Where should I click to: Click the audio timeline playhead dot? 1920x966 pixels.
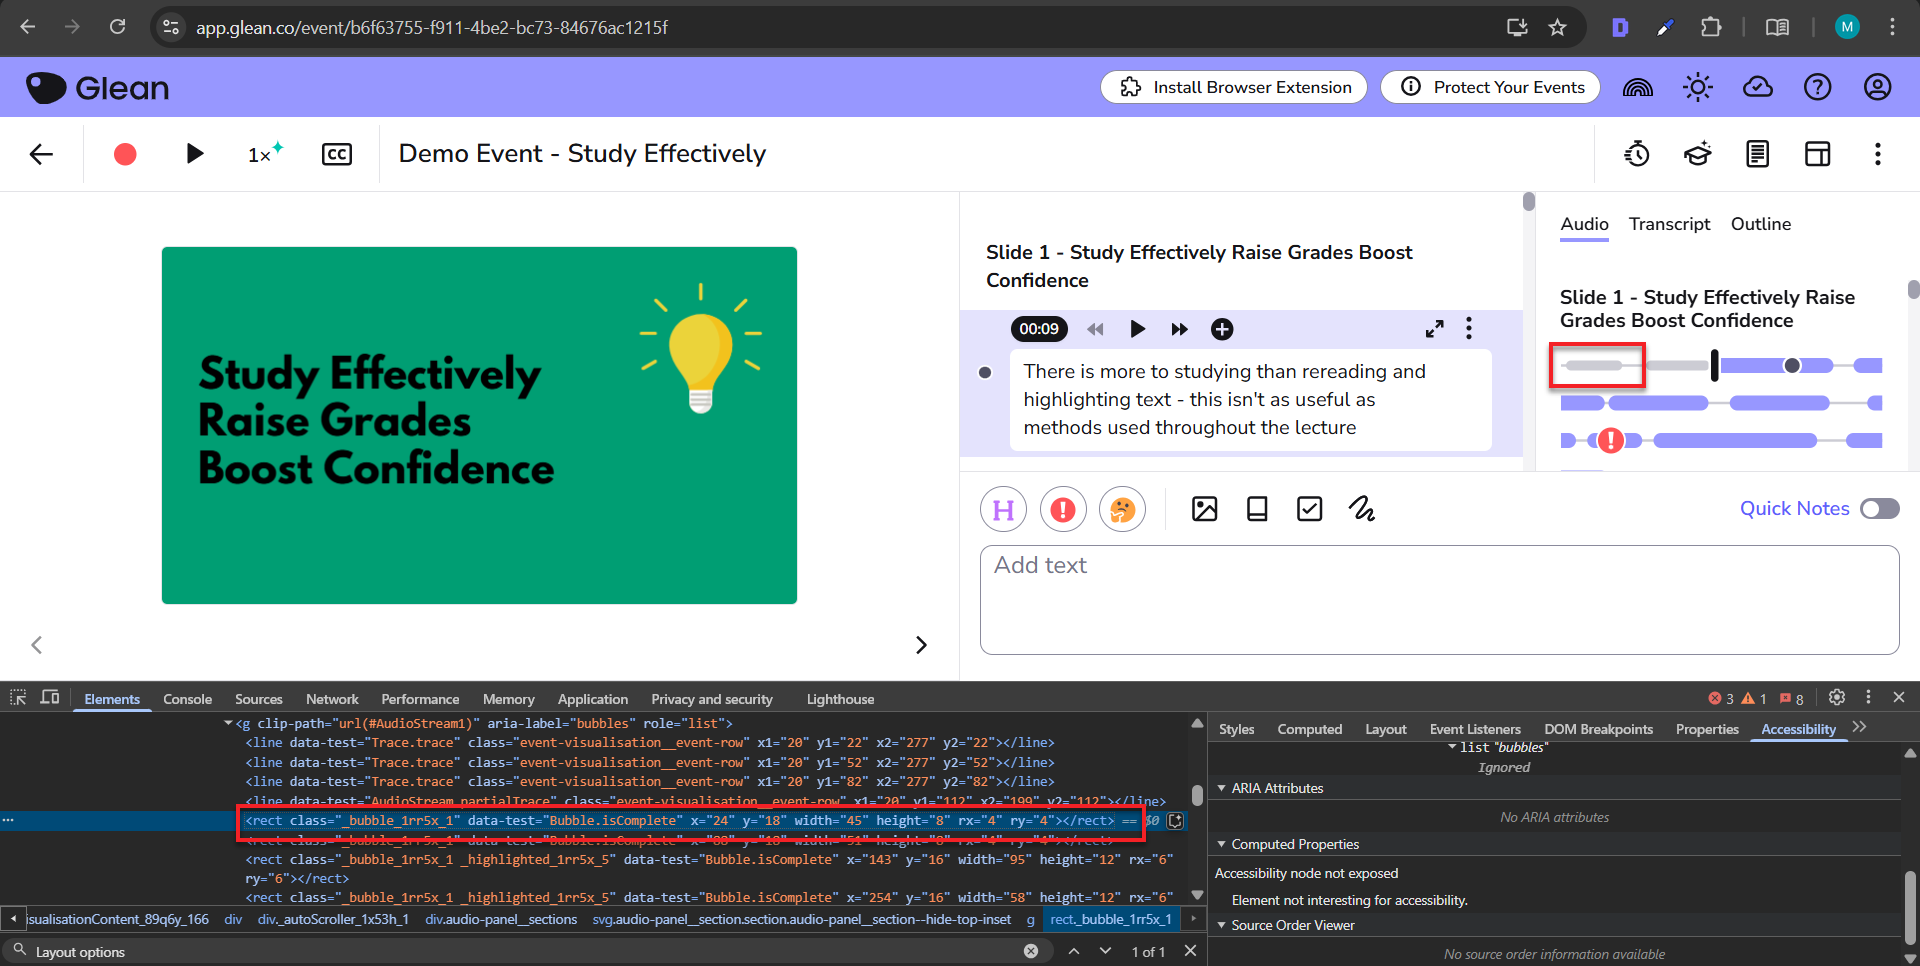click(x=1792, y=366)
